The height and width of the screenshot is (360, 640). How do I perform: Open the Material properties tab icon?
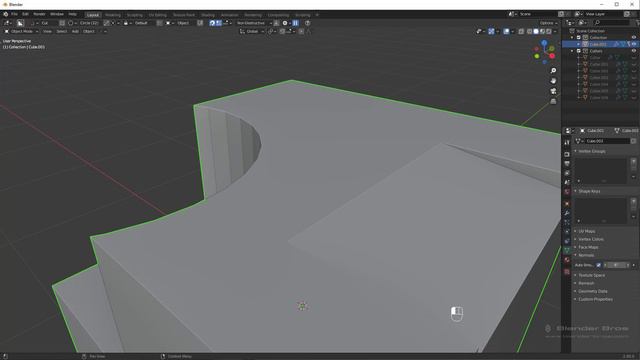tap(567, 260)
